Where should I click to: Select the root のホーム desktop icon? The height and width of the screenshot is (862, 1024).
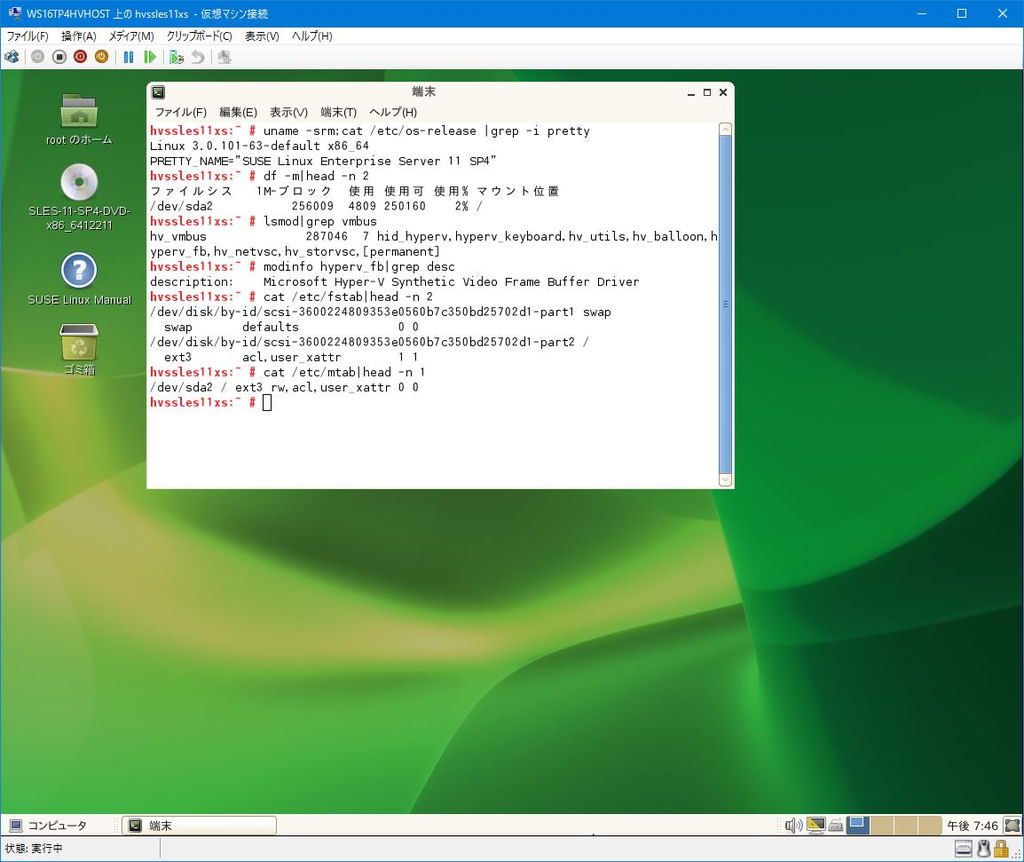click(79, 119)
